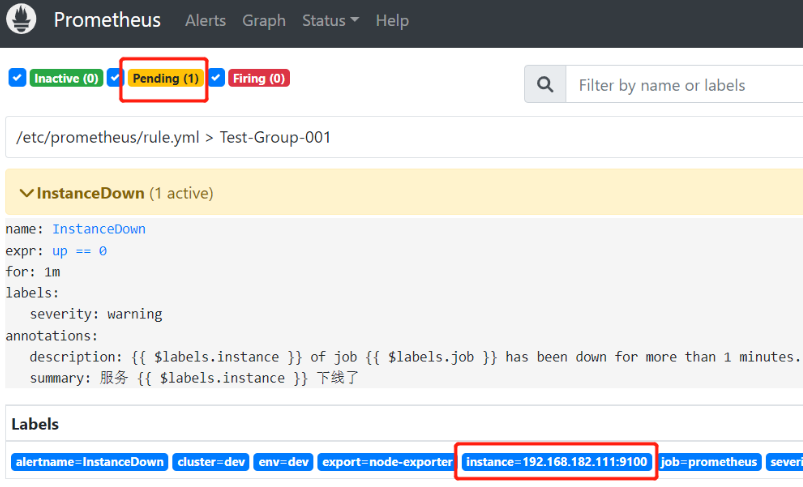Screen dimensions: 803x487
Task: Click the env=dev label badge
Action: 283,462
